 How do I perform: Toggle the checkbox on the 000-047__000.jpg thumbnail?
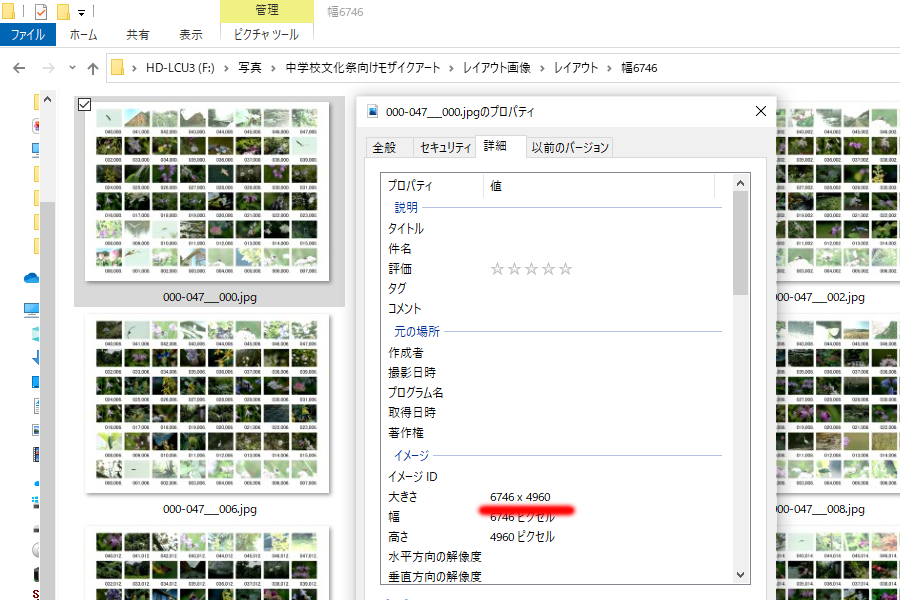[84, 104]
